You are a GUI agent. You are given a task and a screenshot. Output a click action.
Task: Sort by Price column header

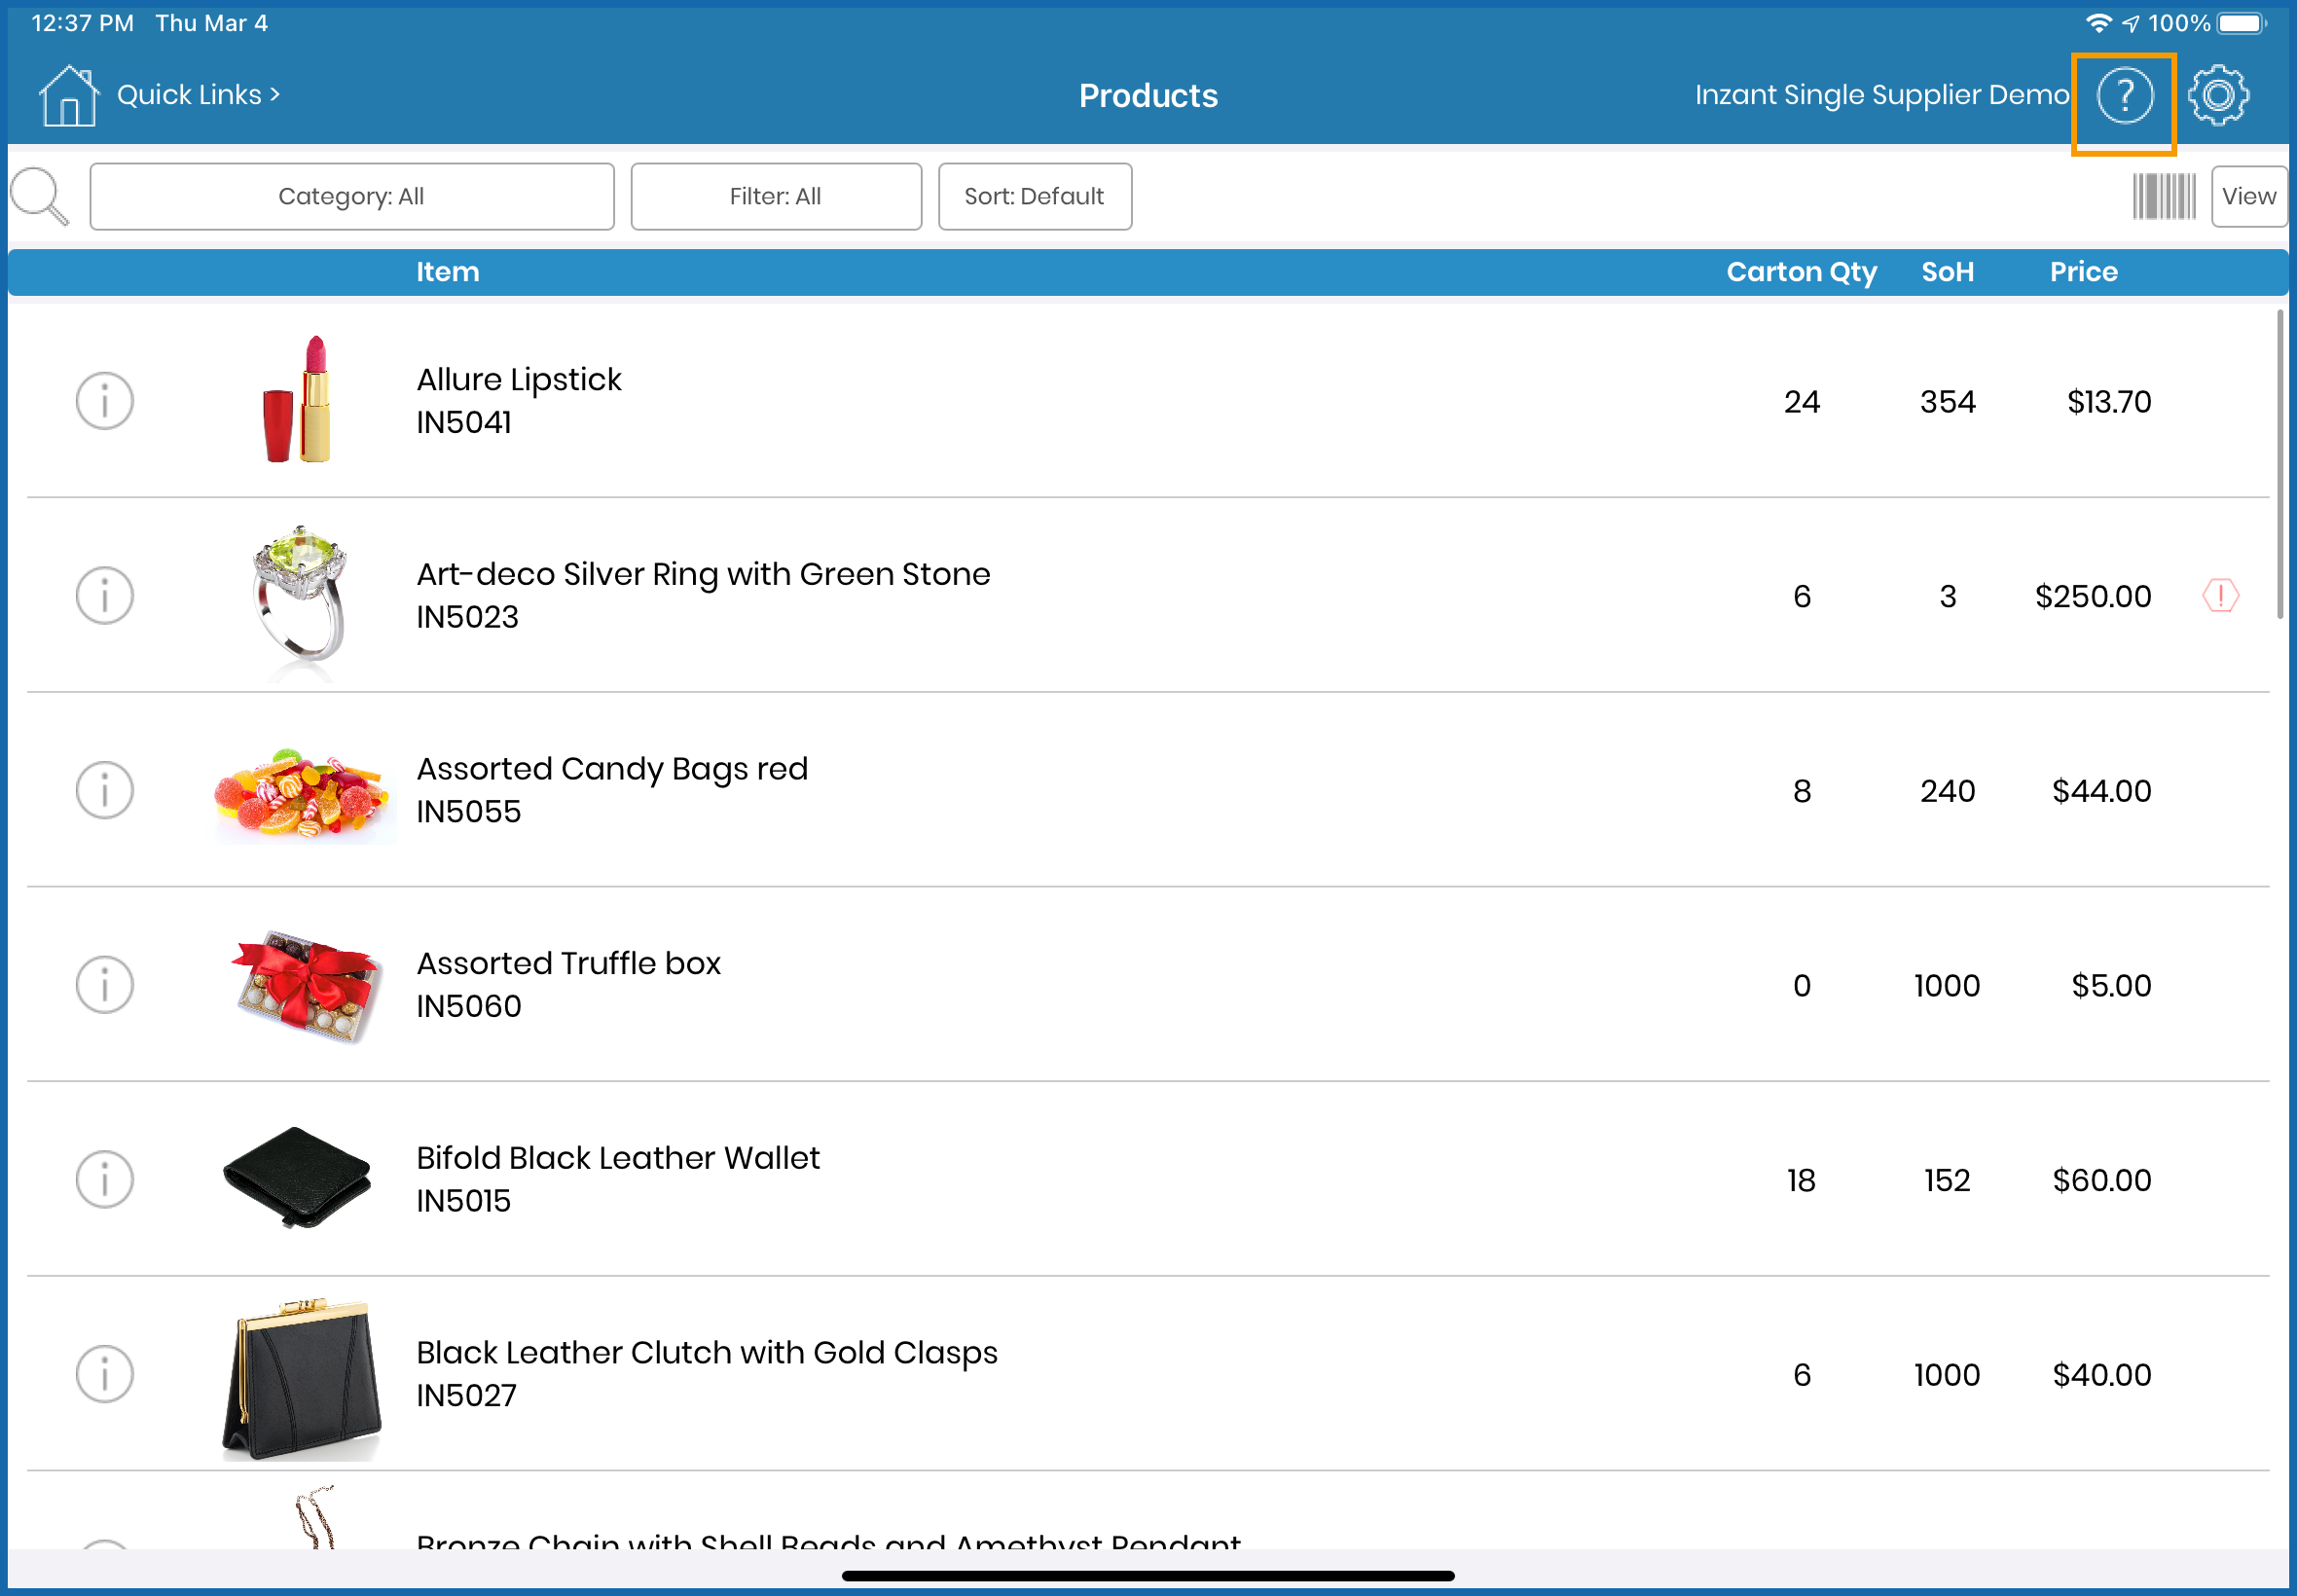click(x=2083, y=272)
